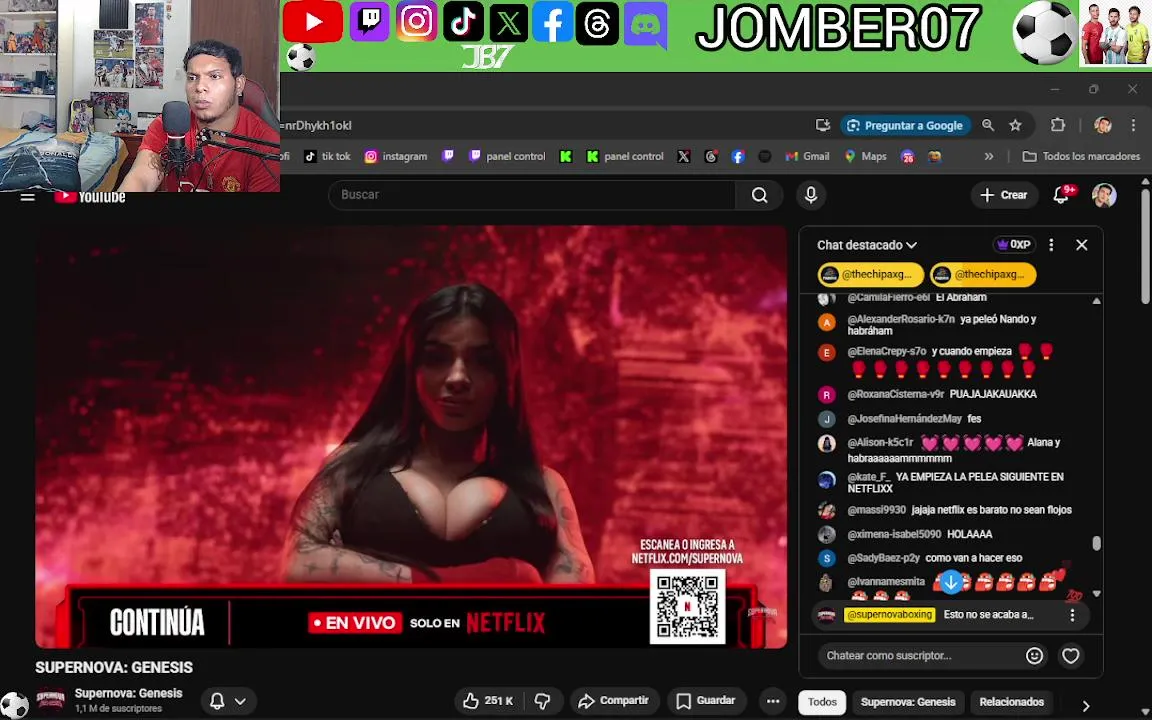This screenshot has width=1152, height=720.
Task: Start voice search with the microphone icon
Action: click(811, 195)
